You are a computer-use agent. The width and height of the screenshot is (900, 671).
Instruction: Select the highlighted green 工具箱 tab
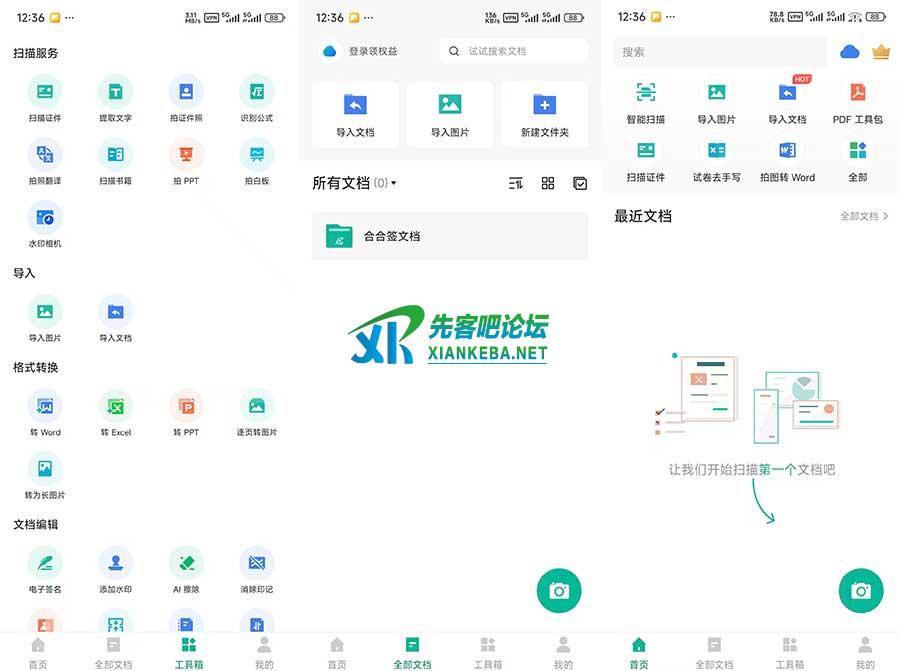pos(187,651)
